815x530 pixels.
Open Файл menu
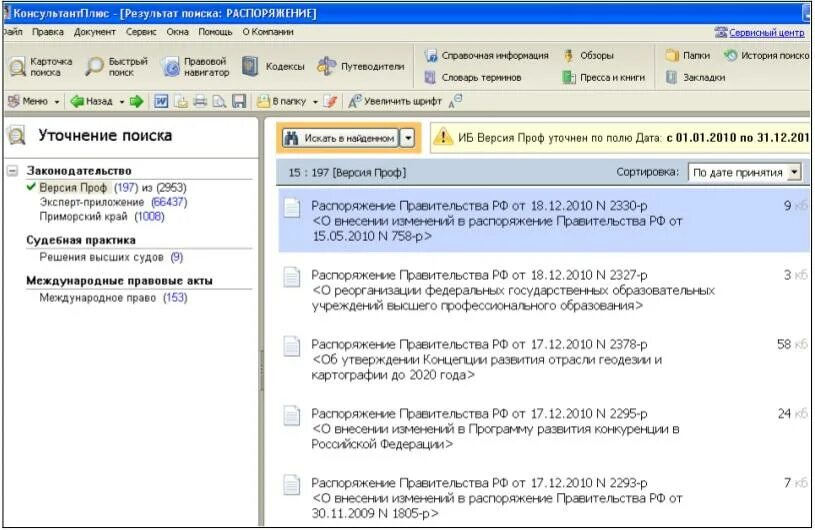pos(12,32)
